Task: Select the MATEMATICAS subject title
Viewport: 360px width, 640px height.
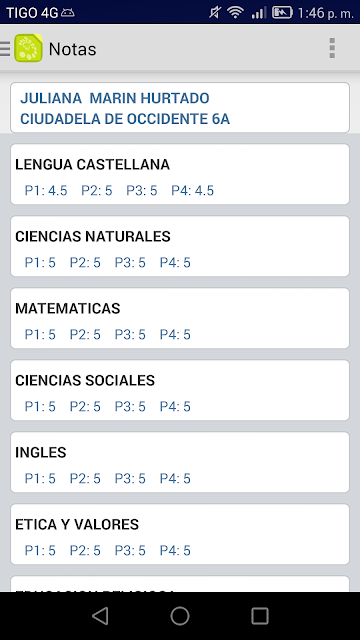Action: click(68, 309)
